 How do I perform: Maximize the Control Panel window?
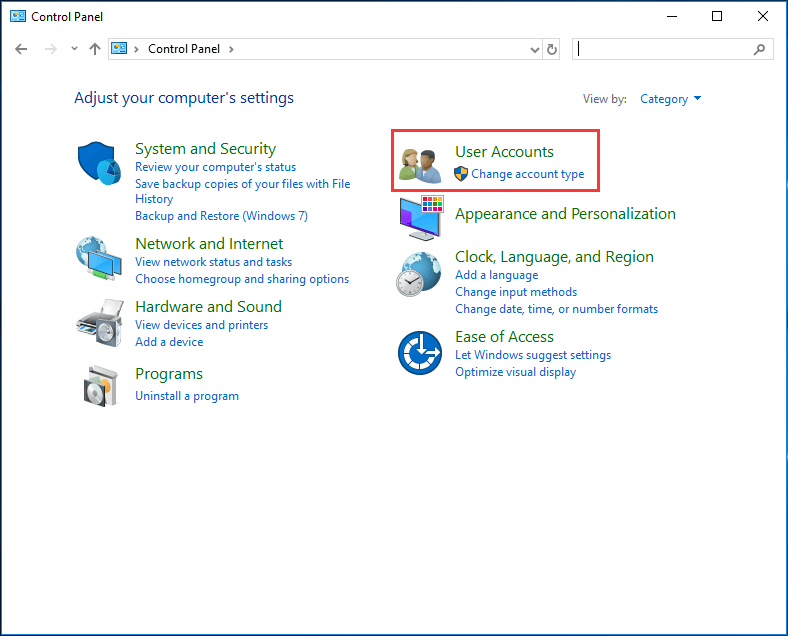click(717, 17)
